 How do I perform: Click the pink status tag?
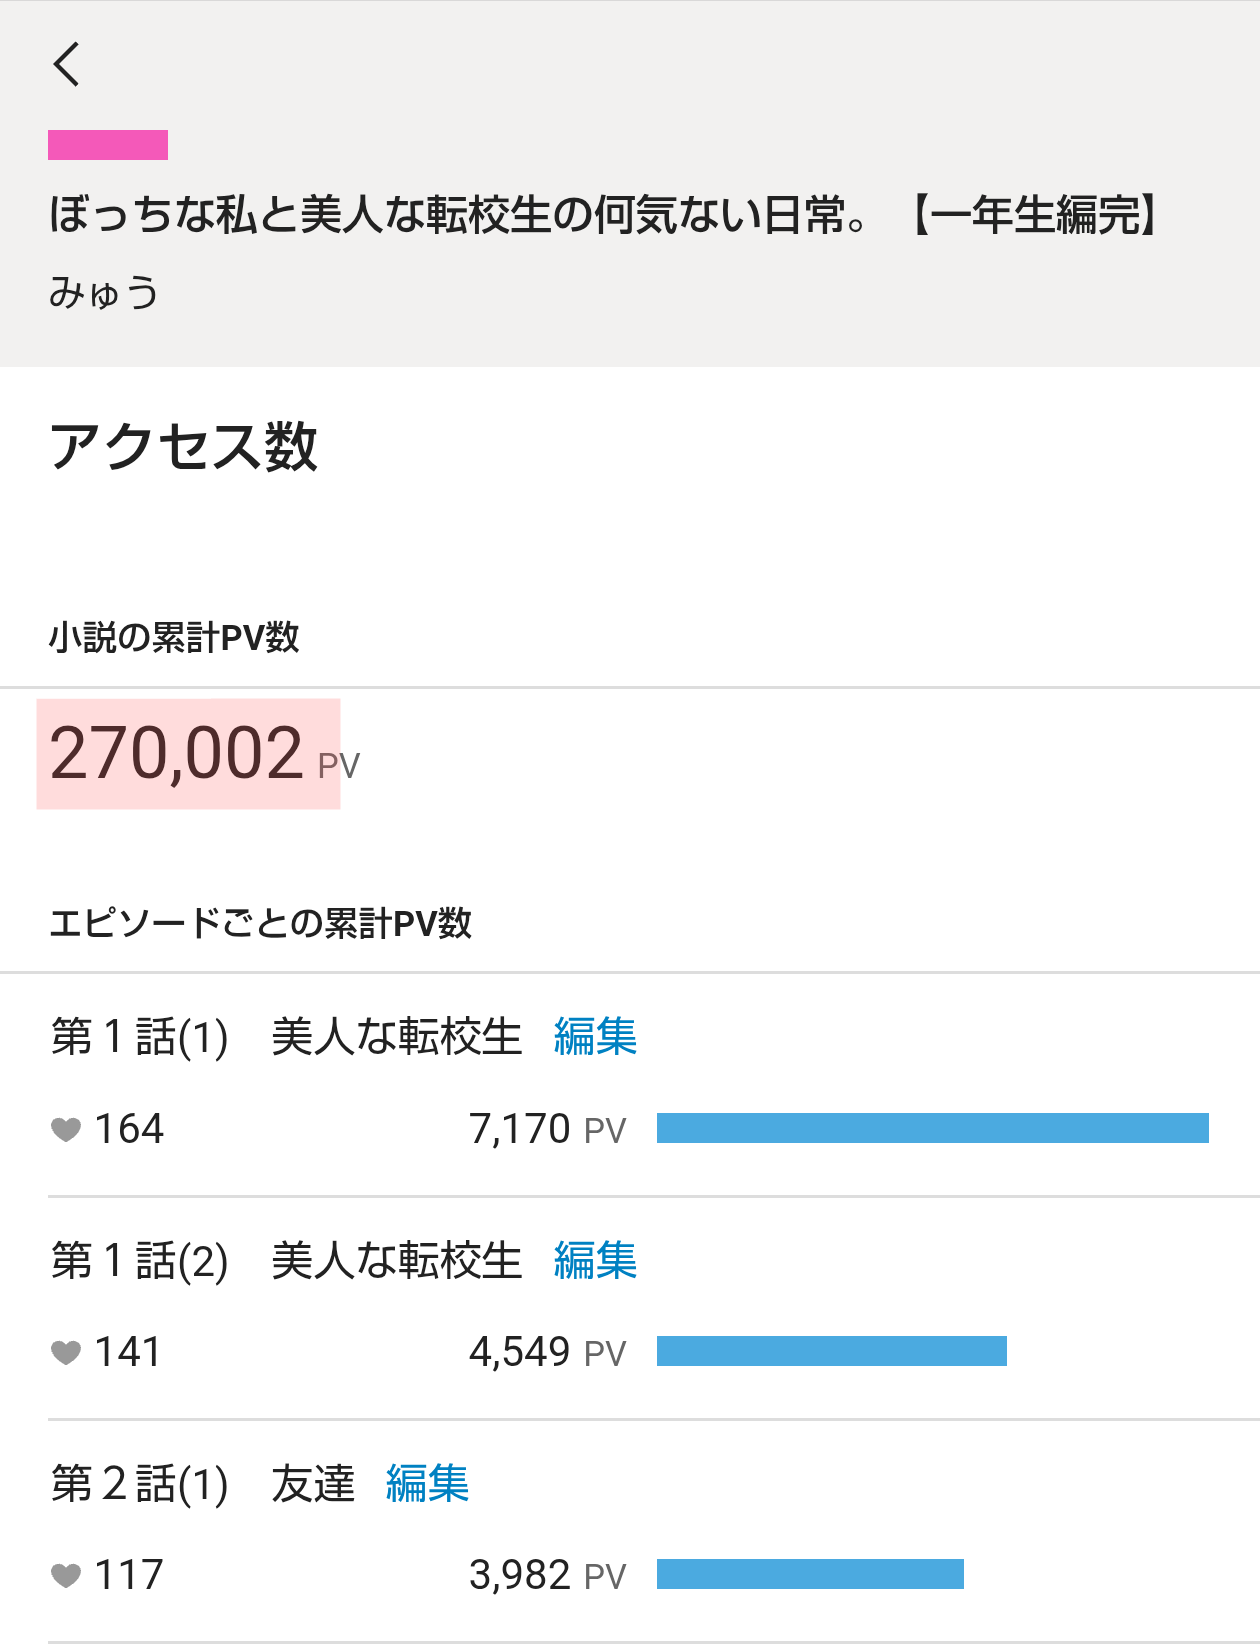coord(108,145)
